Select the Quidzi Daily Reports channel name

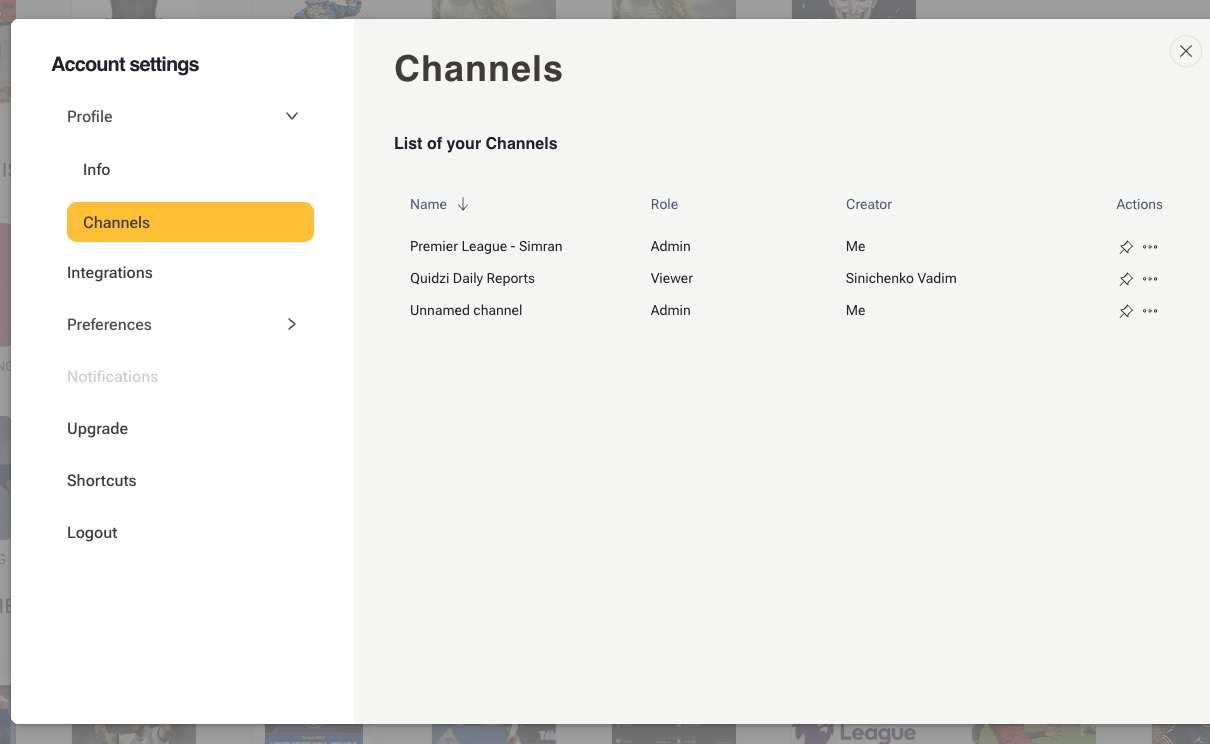[472, 279]
